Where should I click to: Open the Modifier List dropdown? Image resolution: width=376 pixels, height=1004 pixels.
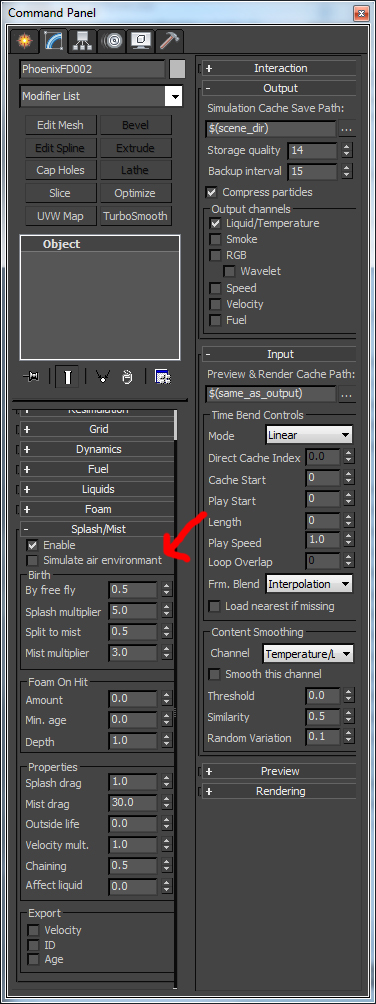[101, 97]
